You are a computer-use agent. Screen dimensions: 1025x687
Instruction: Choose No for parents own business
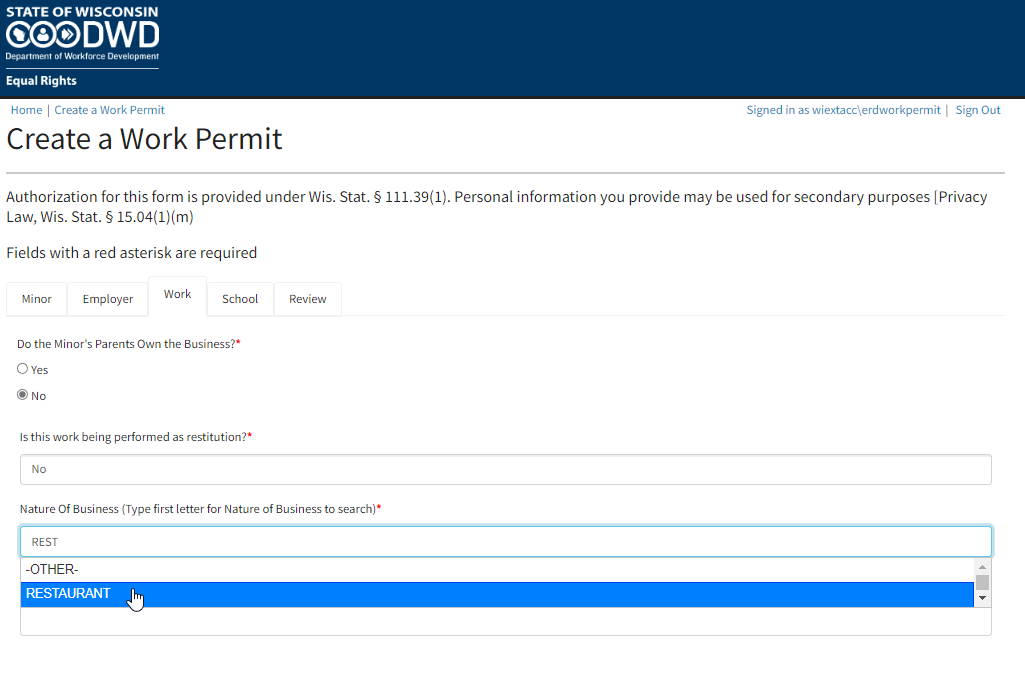[23, 395]
